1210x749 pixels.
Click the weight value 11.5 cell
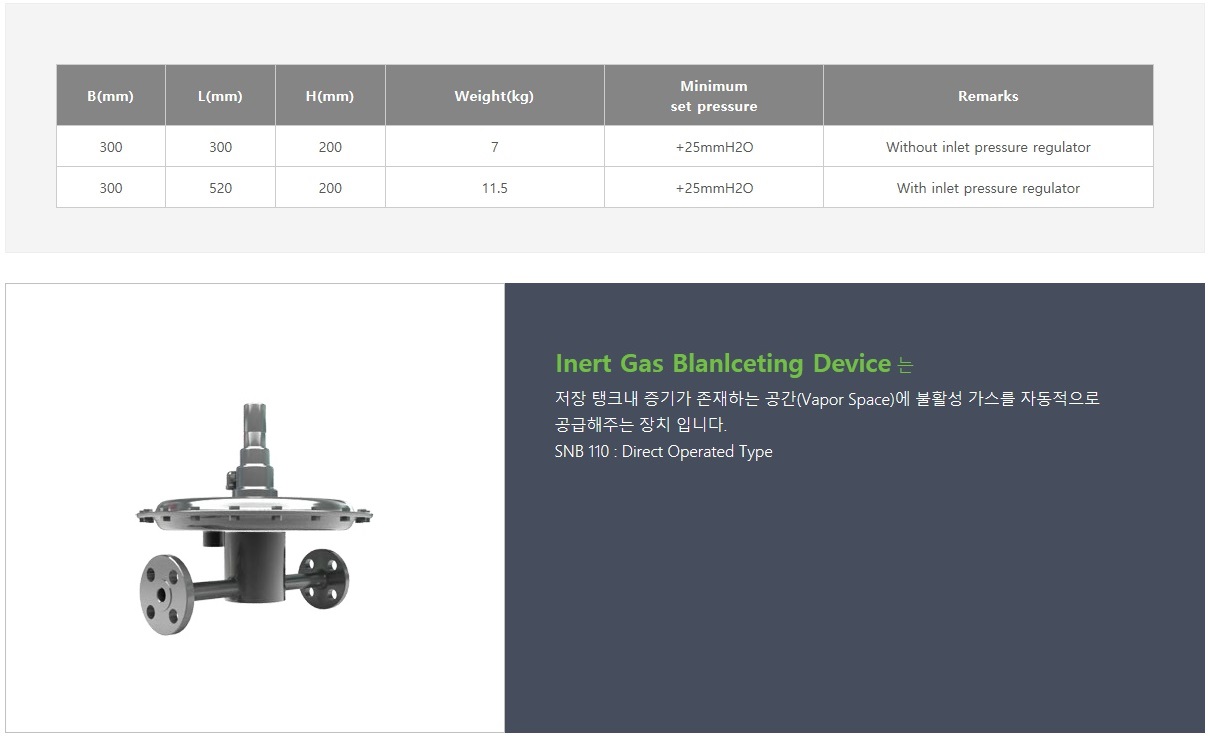(494, 188)
